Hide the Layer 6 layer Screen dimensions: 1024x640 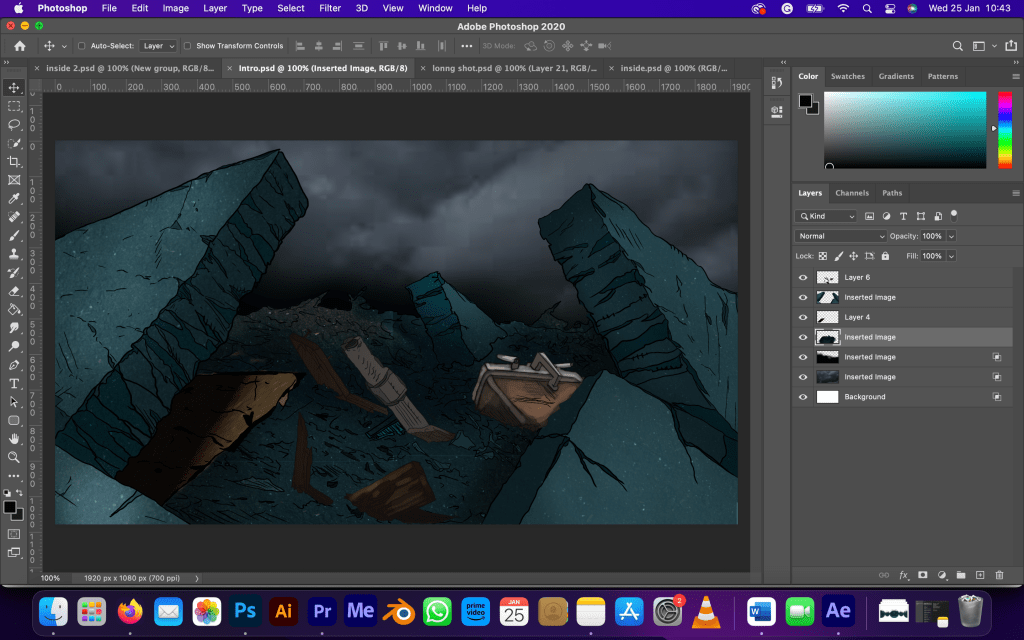(x=803, y=277)
